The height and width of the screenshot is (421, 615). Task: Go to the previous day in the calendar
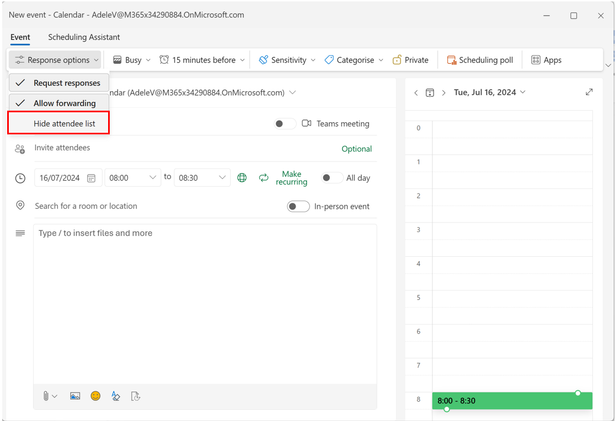click(416, 93)
